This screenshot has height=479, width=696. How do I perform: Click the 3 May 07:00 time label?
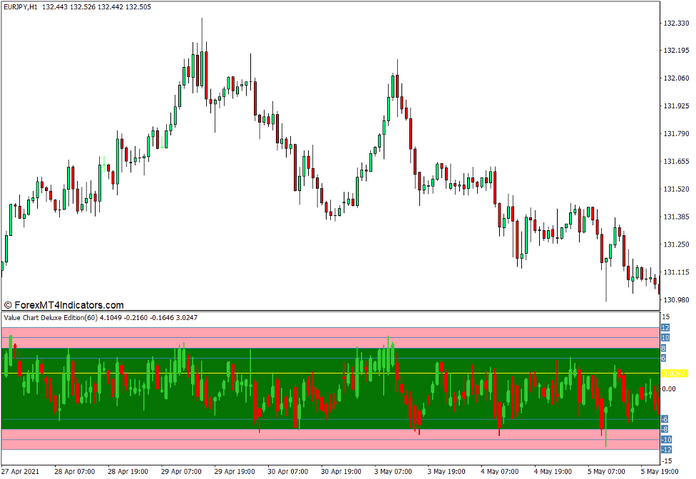point(393,471)
